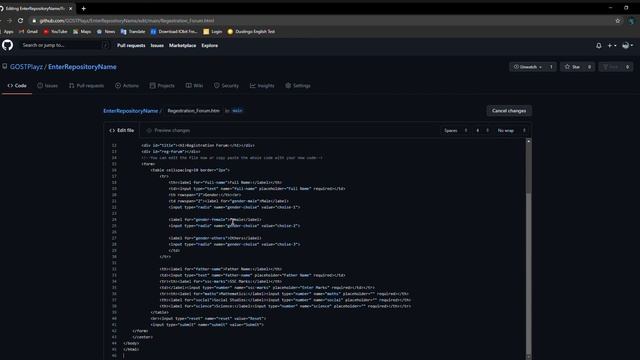The width and height of the screenshot is (640, 360).
Task: Open the indent size 4 dropdown
Action: click(x=482, y=131)
